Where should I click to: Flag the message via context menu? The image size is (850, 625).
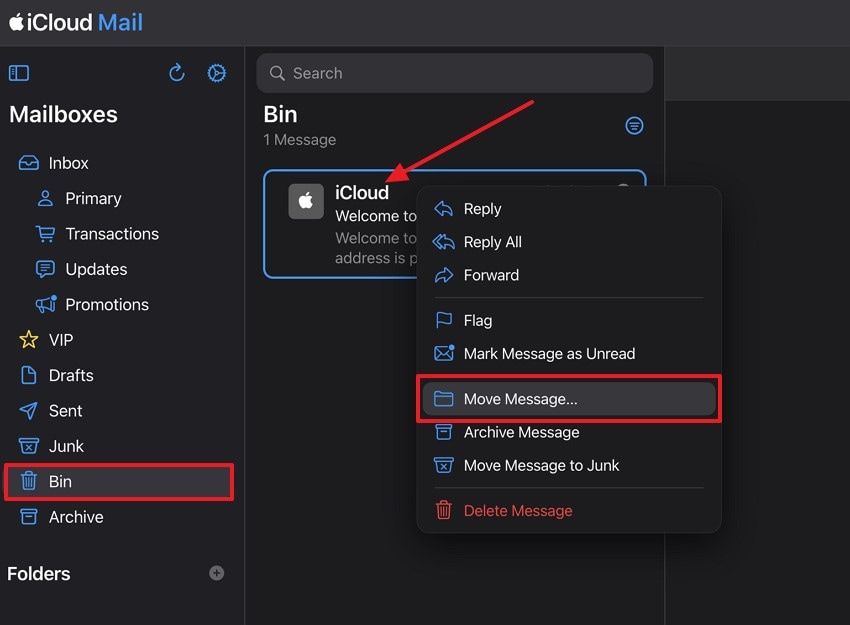point(569,320)
